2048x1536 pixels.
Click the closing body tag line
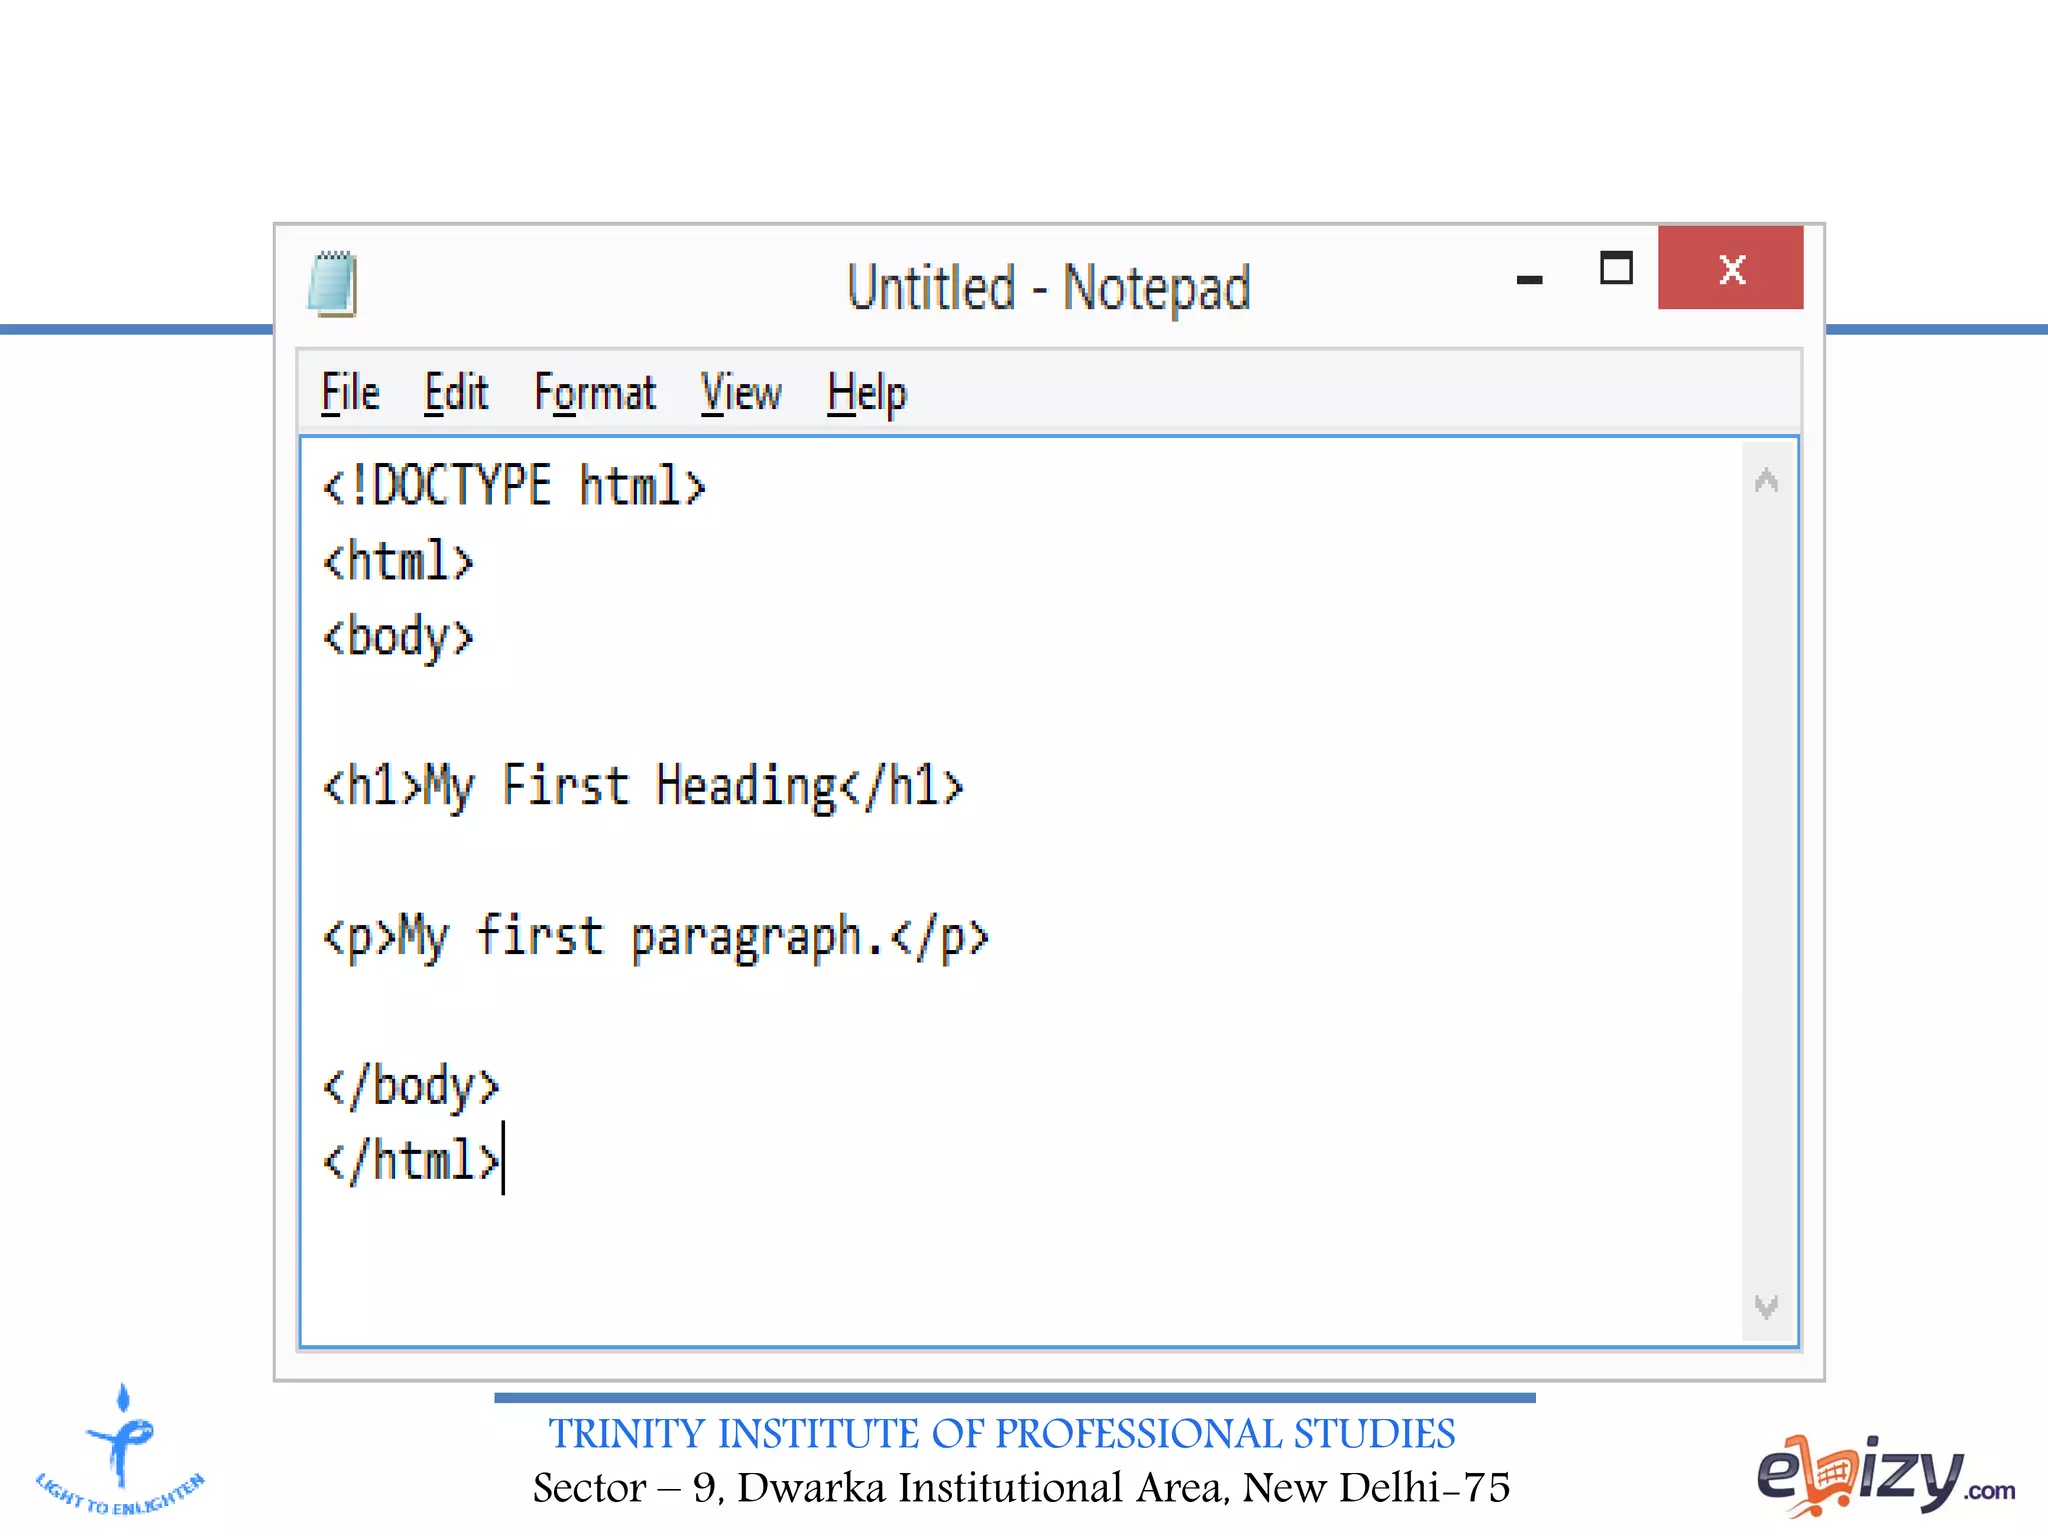click(x=411, y=1087)
